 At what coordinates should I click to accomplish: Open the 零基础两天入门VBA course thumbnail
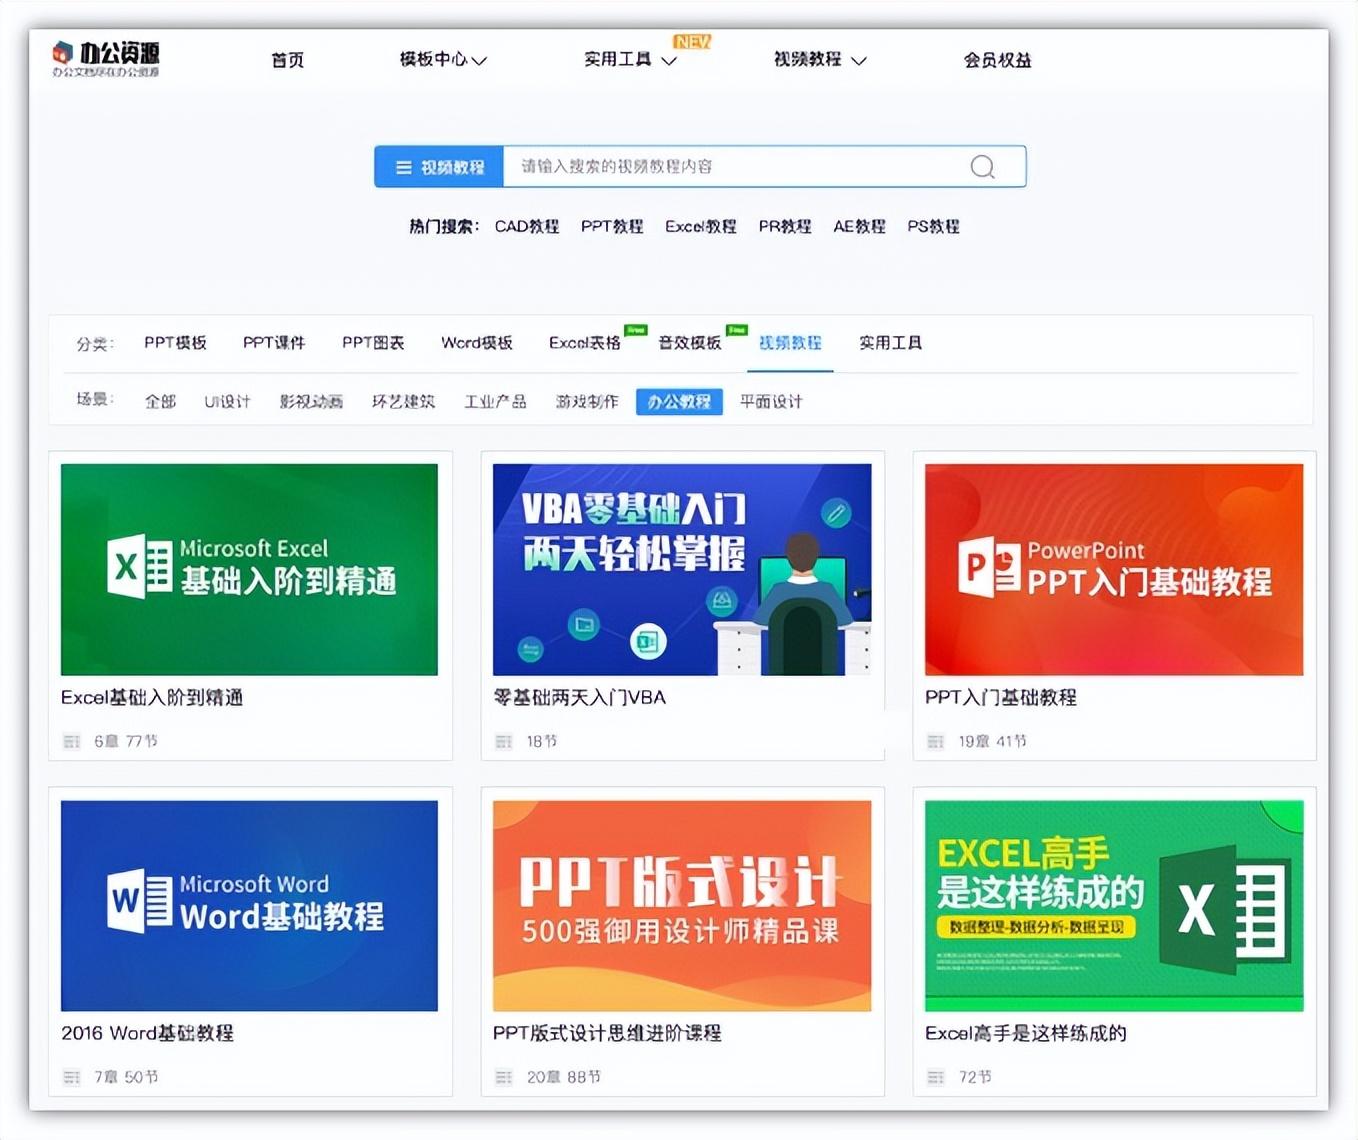pos(683,568)
